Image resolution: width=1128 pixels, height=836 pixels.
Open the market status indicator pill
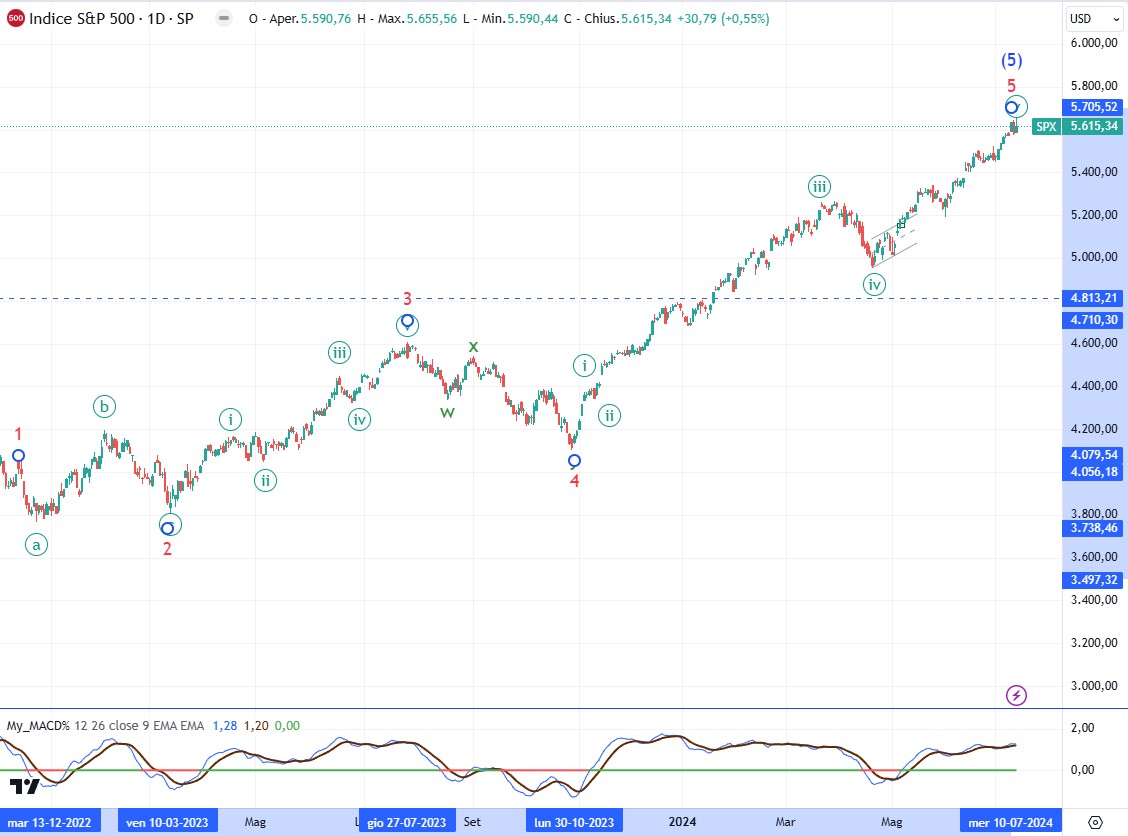[224, 19]
